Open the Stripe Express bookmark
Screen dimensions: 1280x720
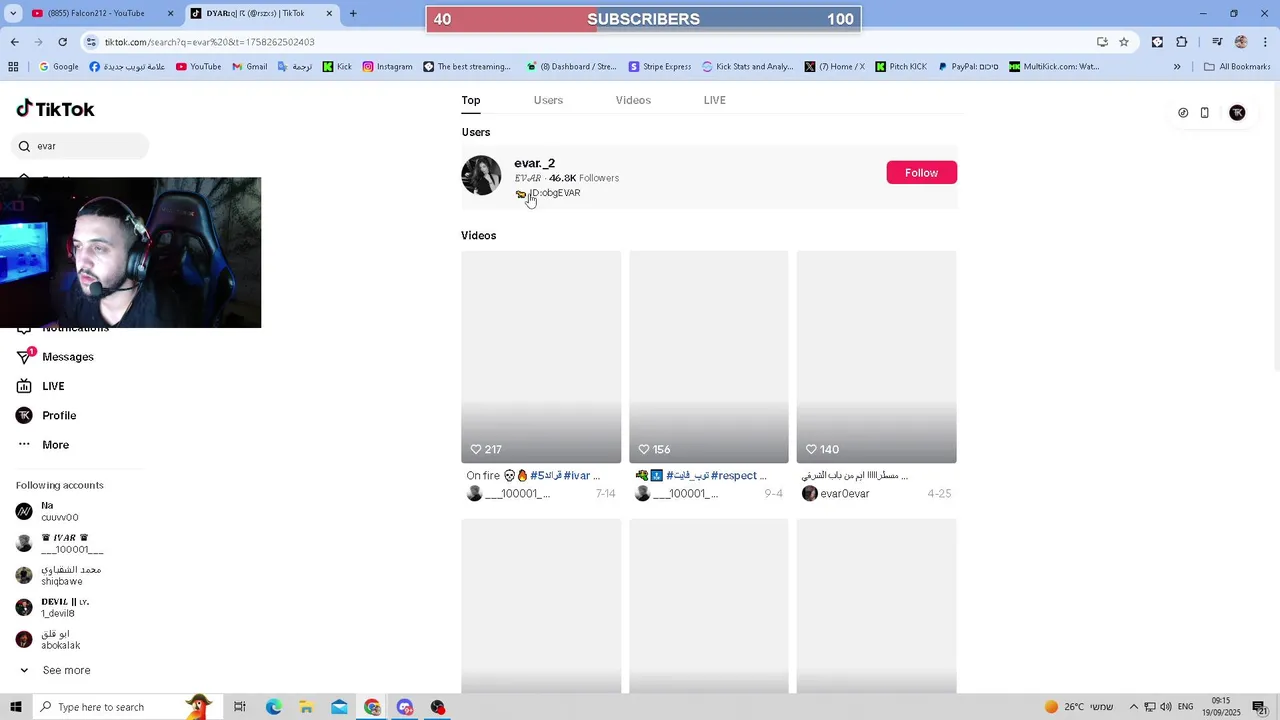pyautogui.click(x=660, y=67)
